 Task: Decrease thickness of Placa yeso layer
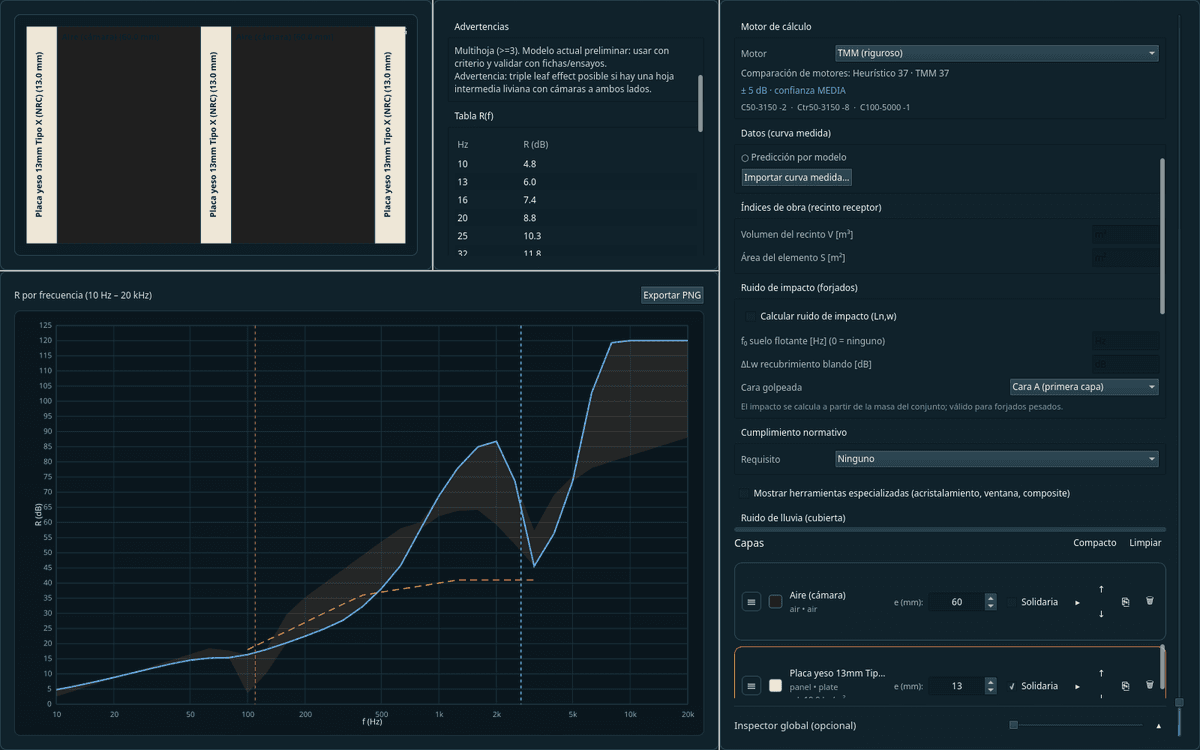pyautogui.click(x=990, y=690)
